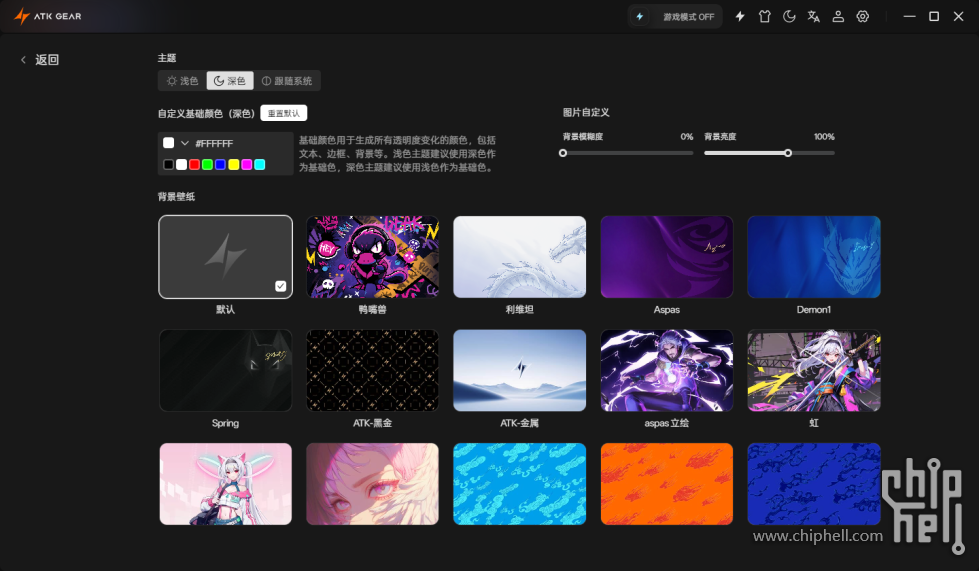The image size is (979, 571).
Task: Select the 浅色 light theme
Action: pyautogui.click(x=182, y=81)
